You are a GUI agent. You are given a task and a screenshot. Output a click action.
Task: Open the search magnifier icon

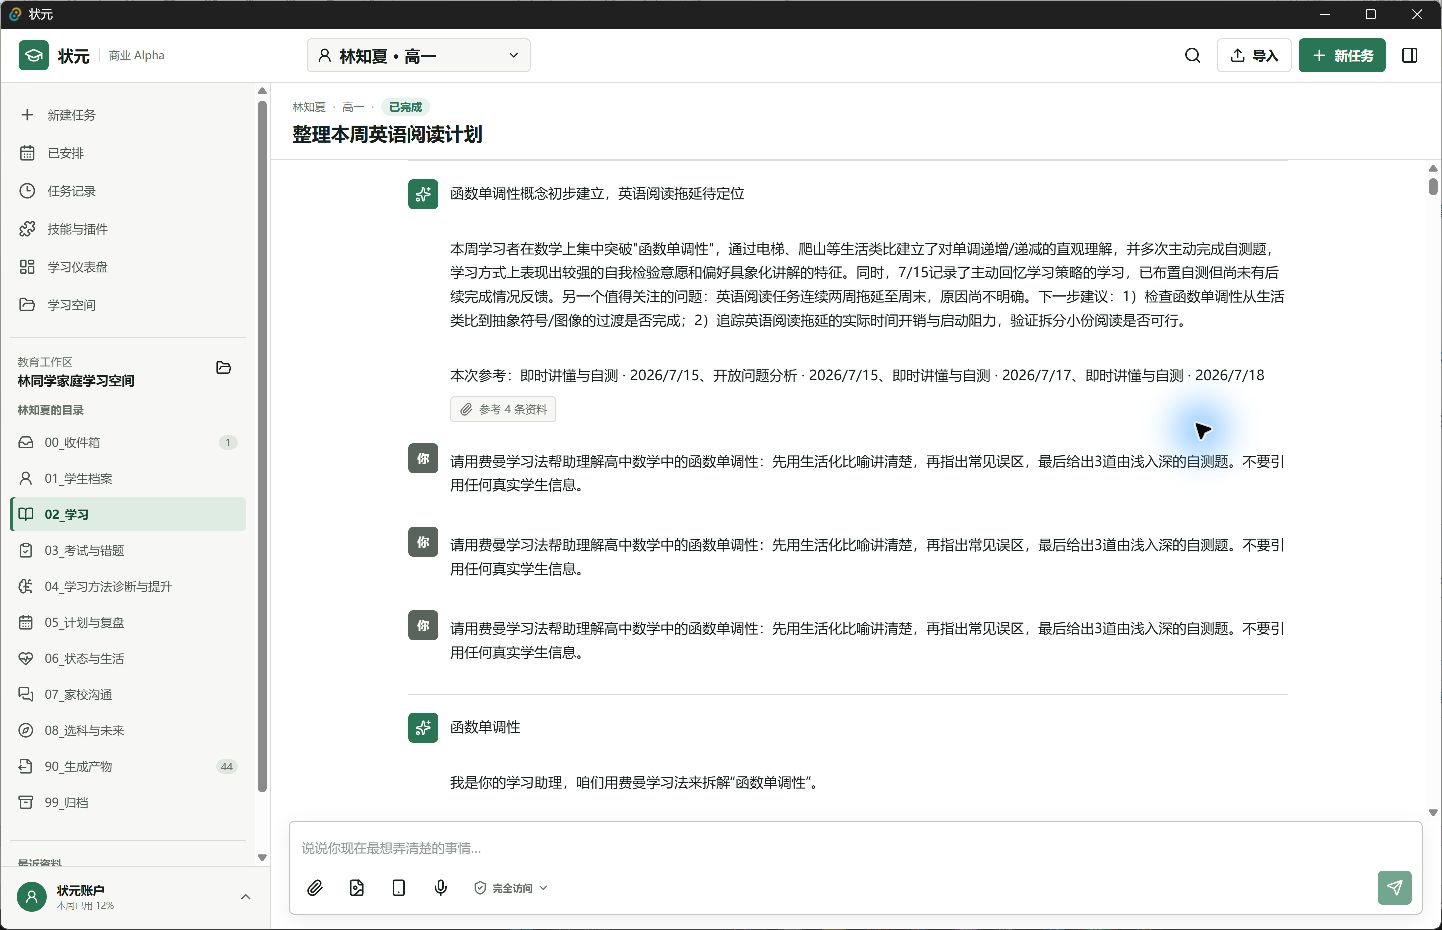point(1192,55)
